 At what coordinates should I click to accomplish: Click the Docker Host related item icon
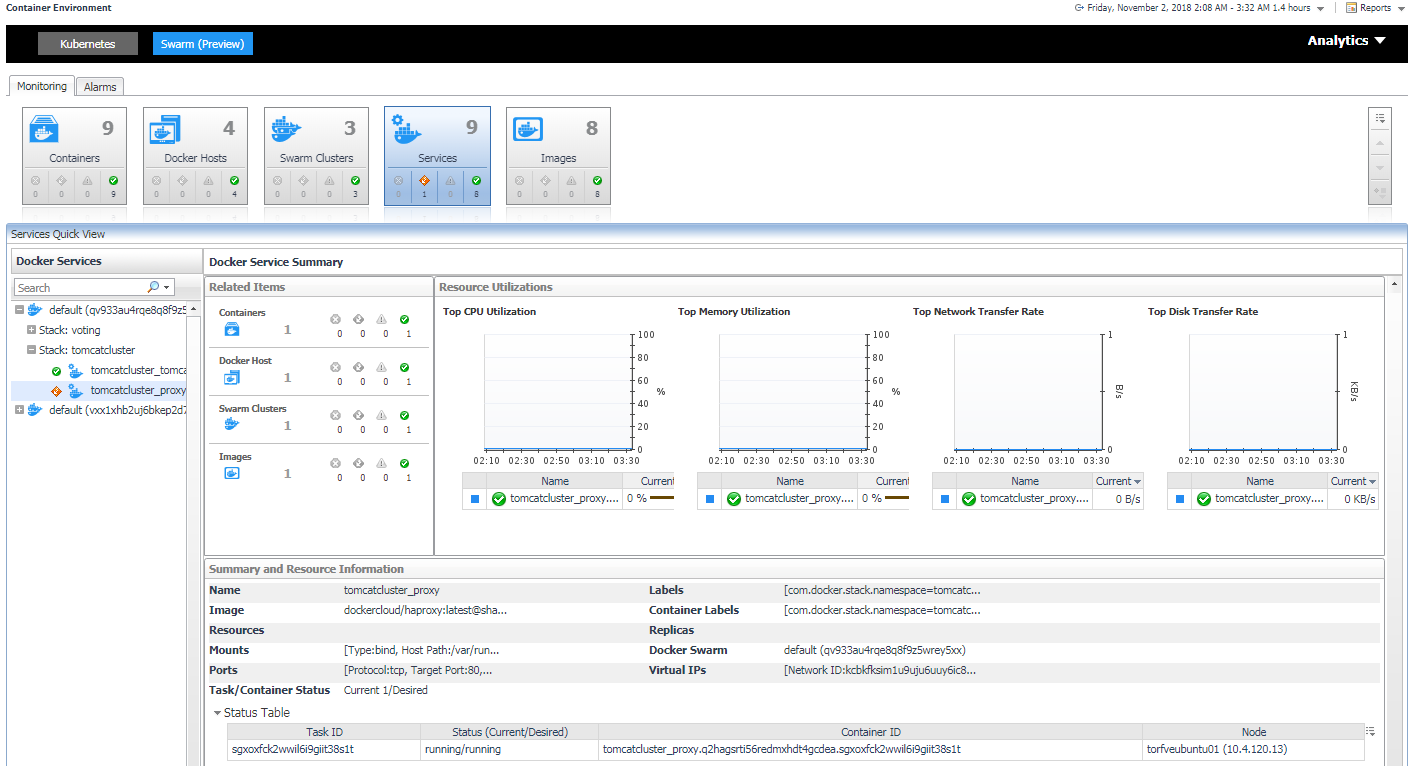point(232,378)
